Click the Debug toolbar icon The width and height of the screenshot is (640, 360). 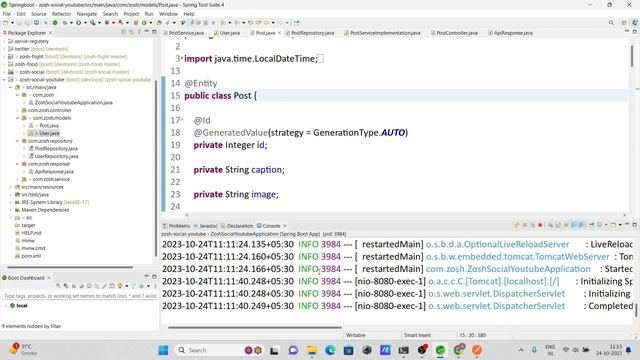click(x=64, y=23)
